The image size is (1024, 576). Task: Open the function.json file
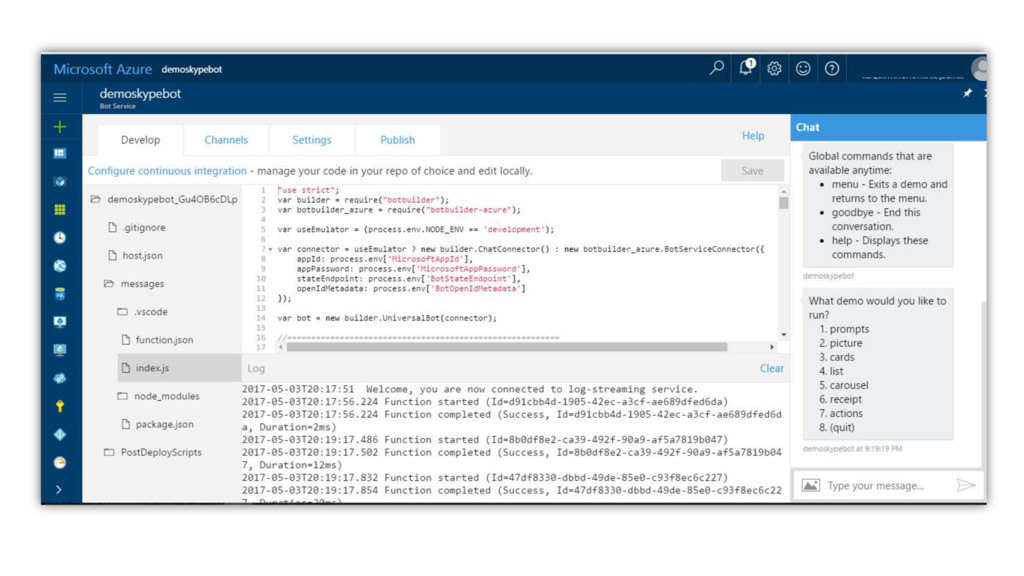coord(157,340)
